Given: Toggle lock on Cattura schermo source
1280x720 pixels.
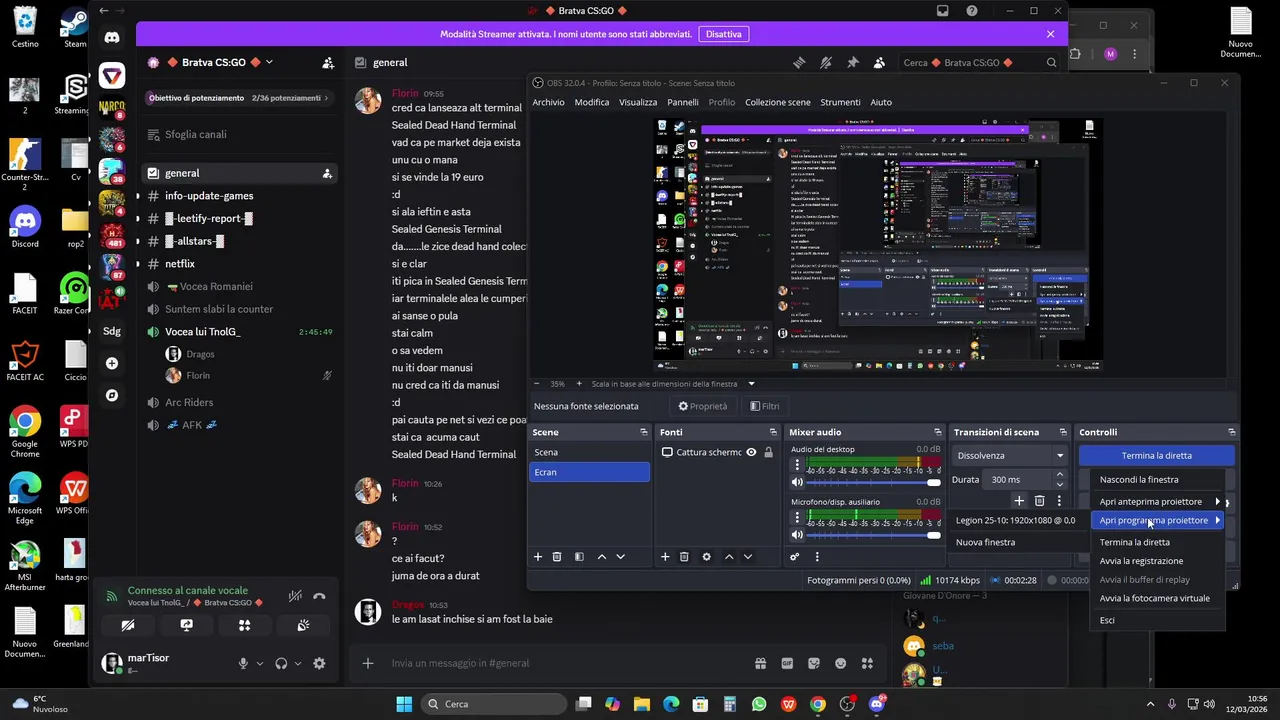Looking at the screenshot, I should coord(768,452).
